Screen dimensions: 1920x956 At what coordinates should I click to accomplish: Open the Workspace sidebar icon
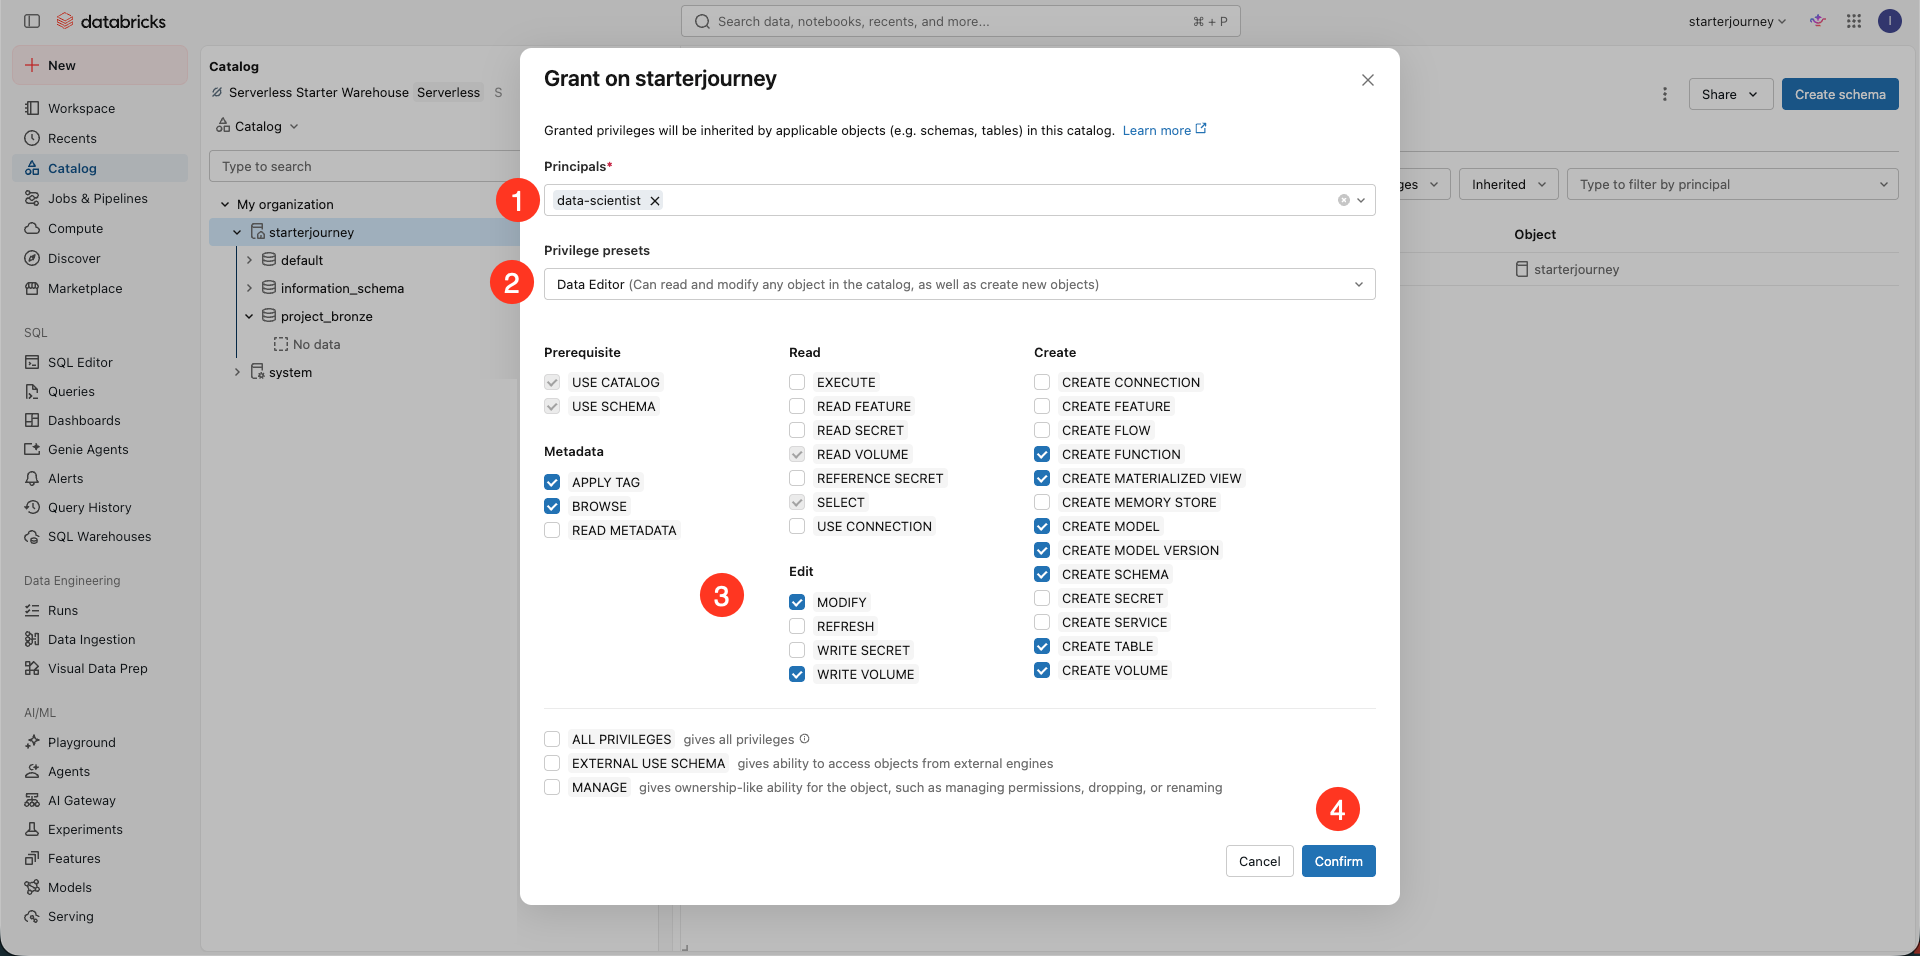[32, 108]
